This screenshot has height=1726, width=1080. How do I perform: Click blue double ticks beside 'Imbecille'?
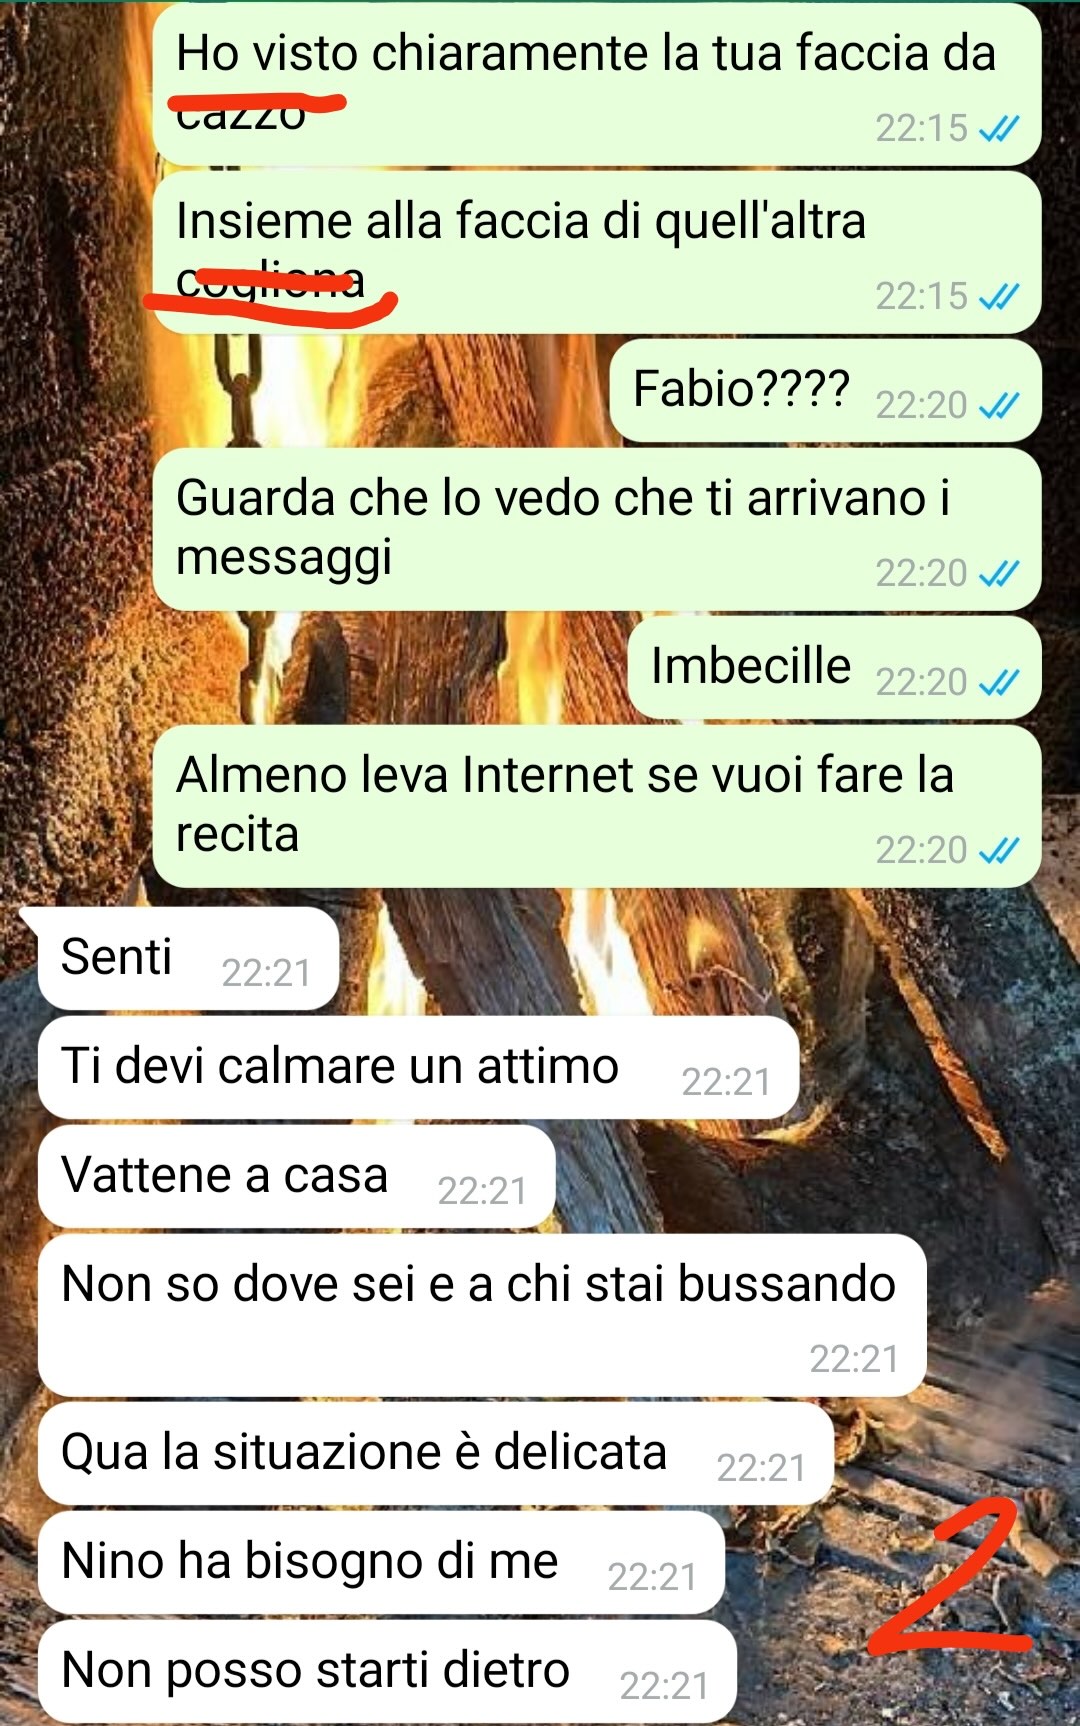[x=998, y=682]
